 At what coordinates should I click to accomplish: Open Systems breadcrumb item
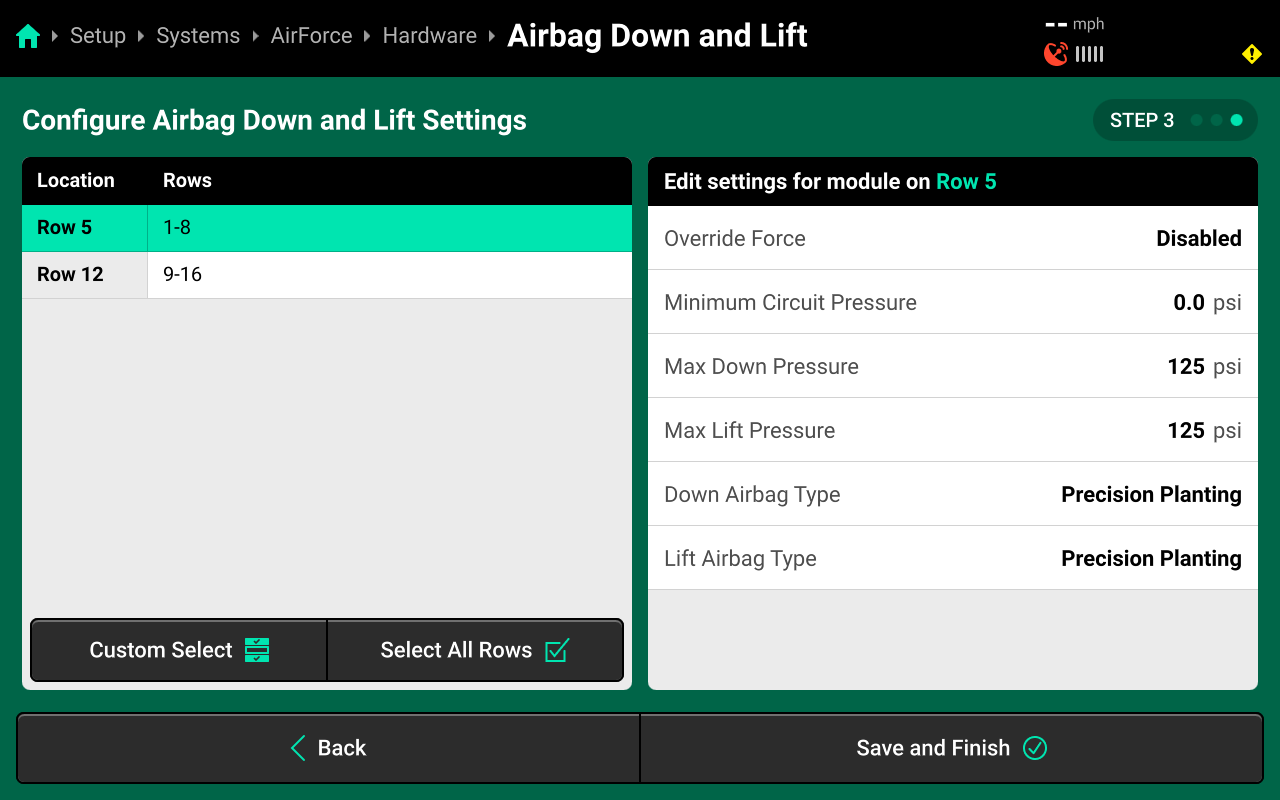[x=198, y=36]
